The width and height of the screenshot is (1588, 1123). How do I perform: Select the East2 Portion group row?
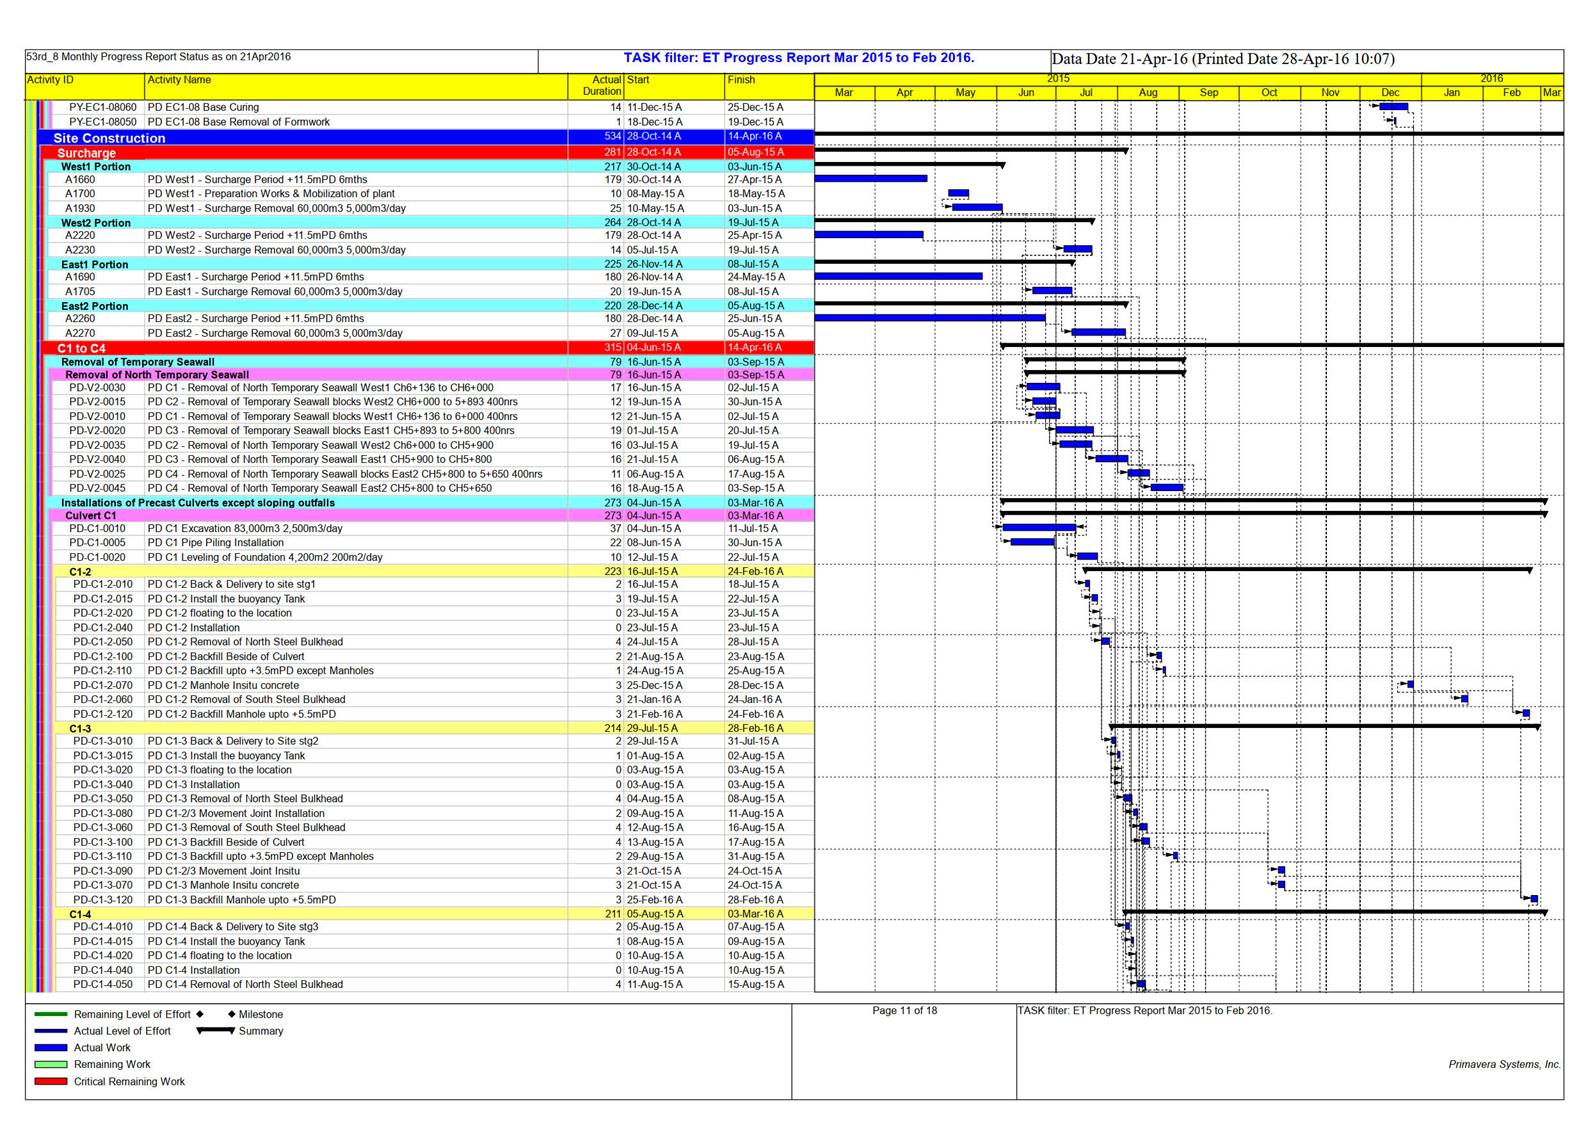(x=432, y=306)
